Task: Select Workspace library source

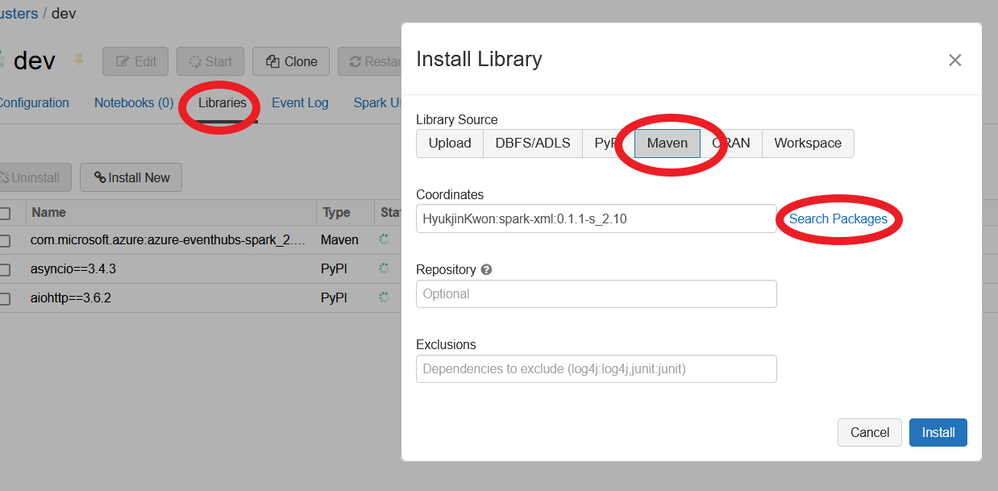Action: coord(807,143)
